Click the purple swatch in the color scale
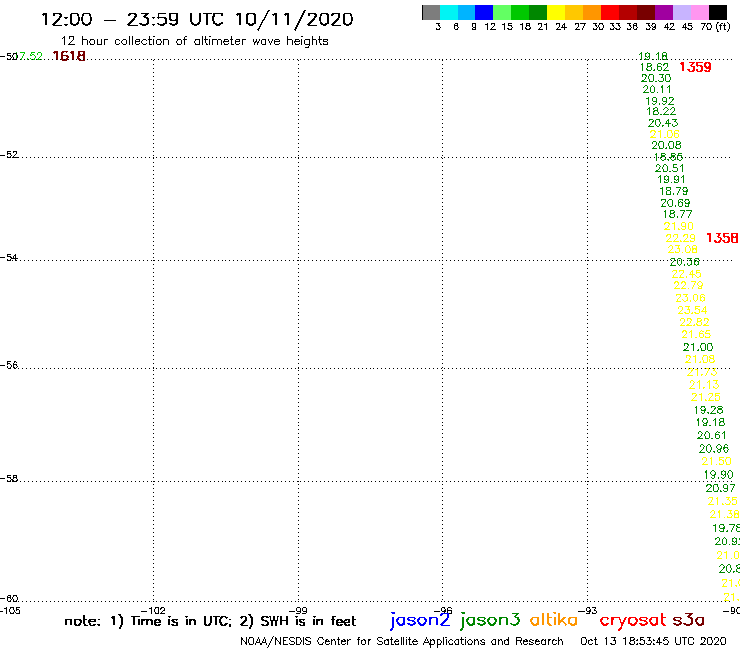Image resolution: width=740 pixels, height=650 pixels. point(664,12)
